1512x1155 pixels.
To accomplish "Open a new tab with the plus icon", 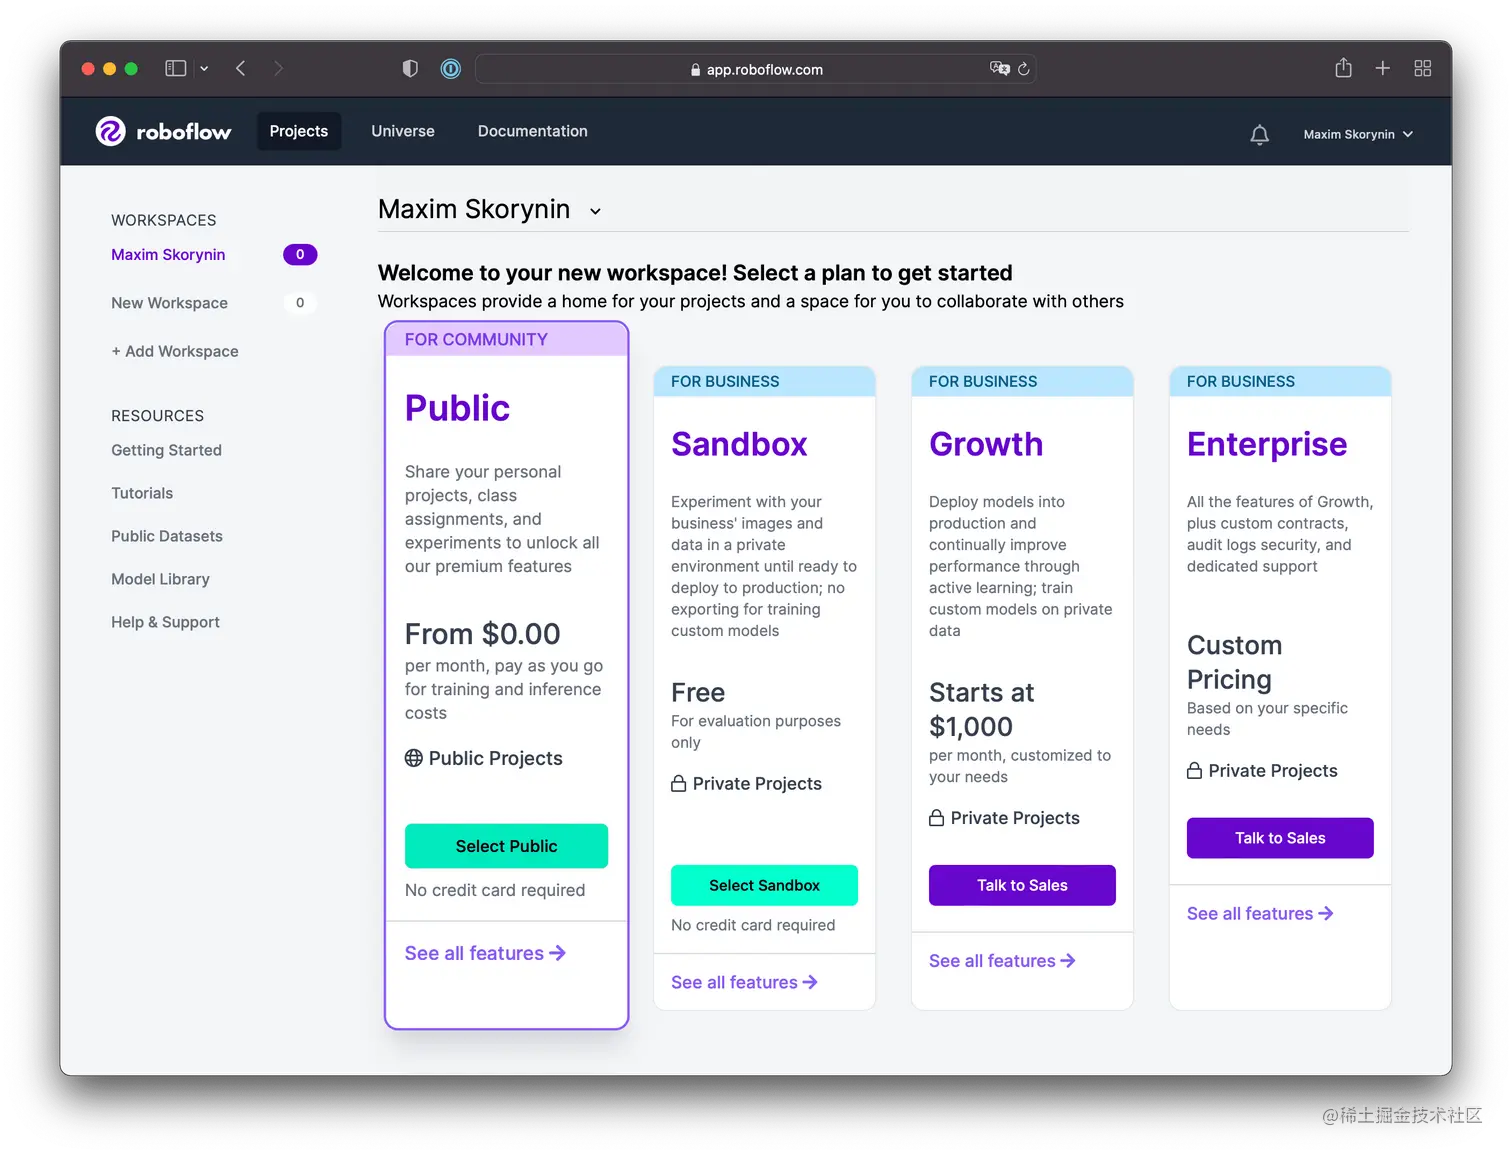I will (x=1383, y=68).
